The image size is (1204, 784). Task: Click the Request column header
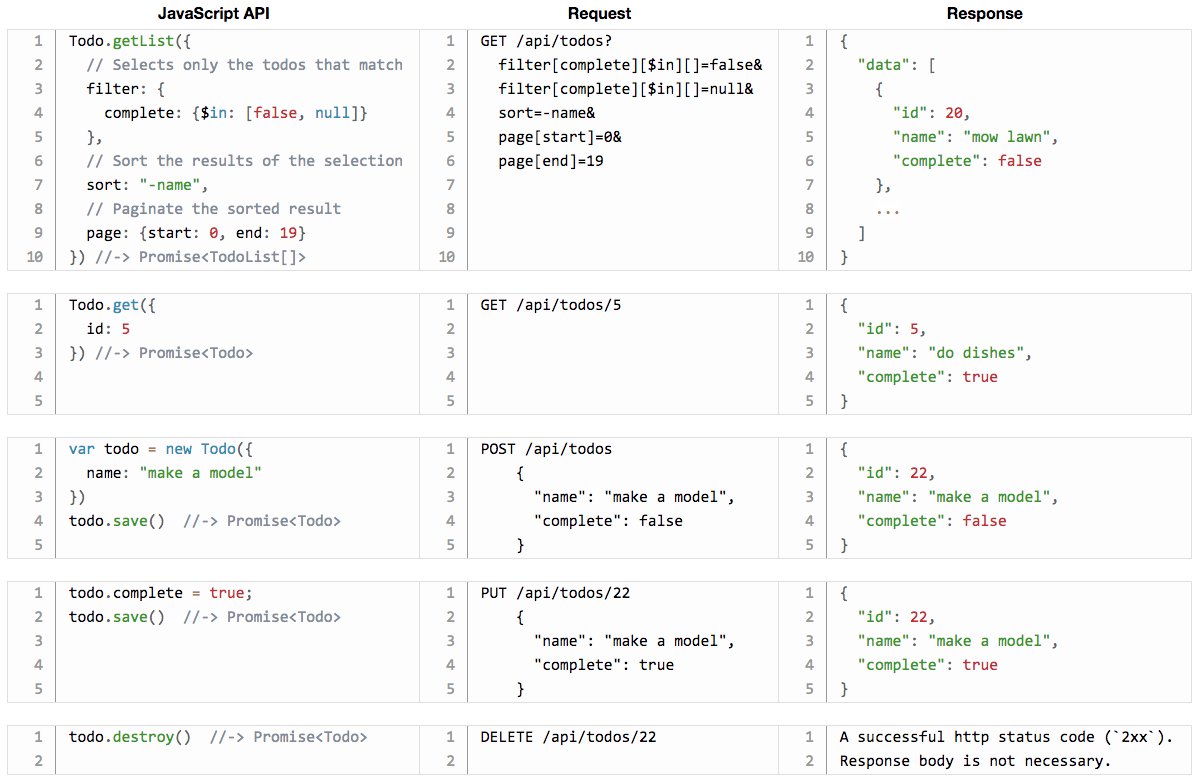pyautogui.click(x=599, y=14)
